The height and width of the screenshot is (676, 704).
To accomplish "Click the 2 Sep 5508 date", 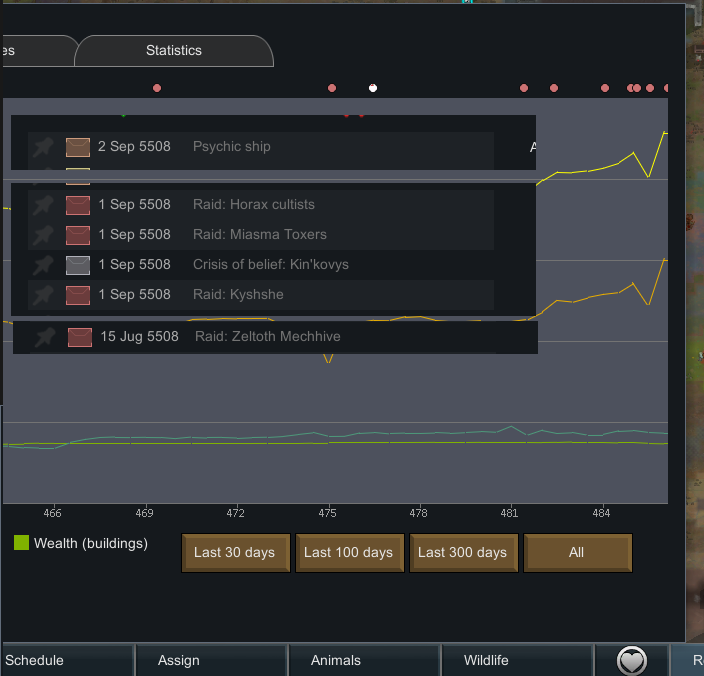I will click(134, 147).
